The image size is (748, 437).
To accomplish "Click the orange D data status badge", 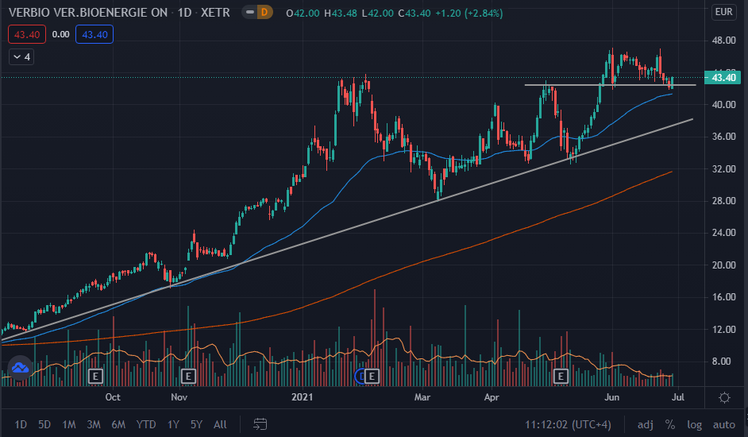I will tap(264, 12).
